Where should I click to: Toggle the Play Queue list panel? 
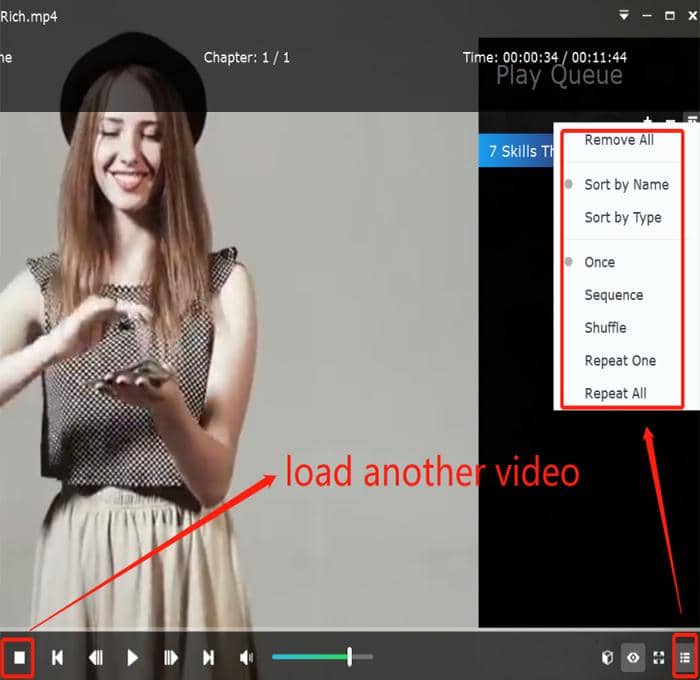pyautogui.click(x=685, y=657)
